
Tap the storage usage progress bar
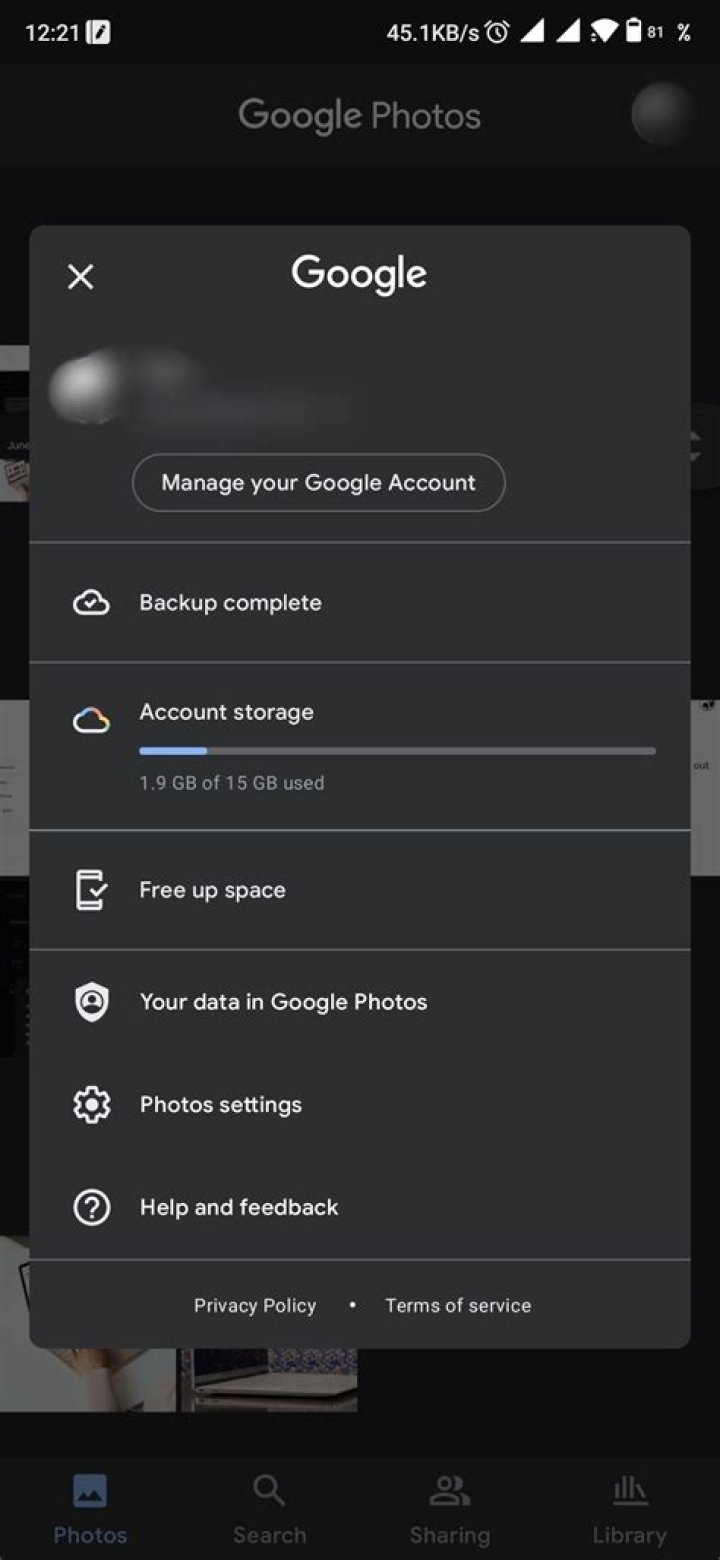coord(397,750)
